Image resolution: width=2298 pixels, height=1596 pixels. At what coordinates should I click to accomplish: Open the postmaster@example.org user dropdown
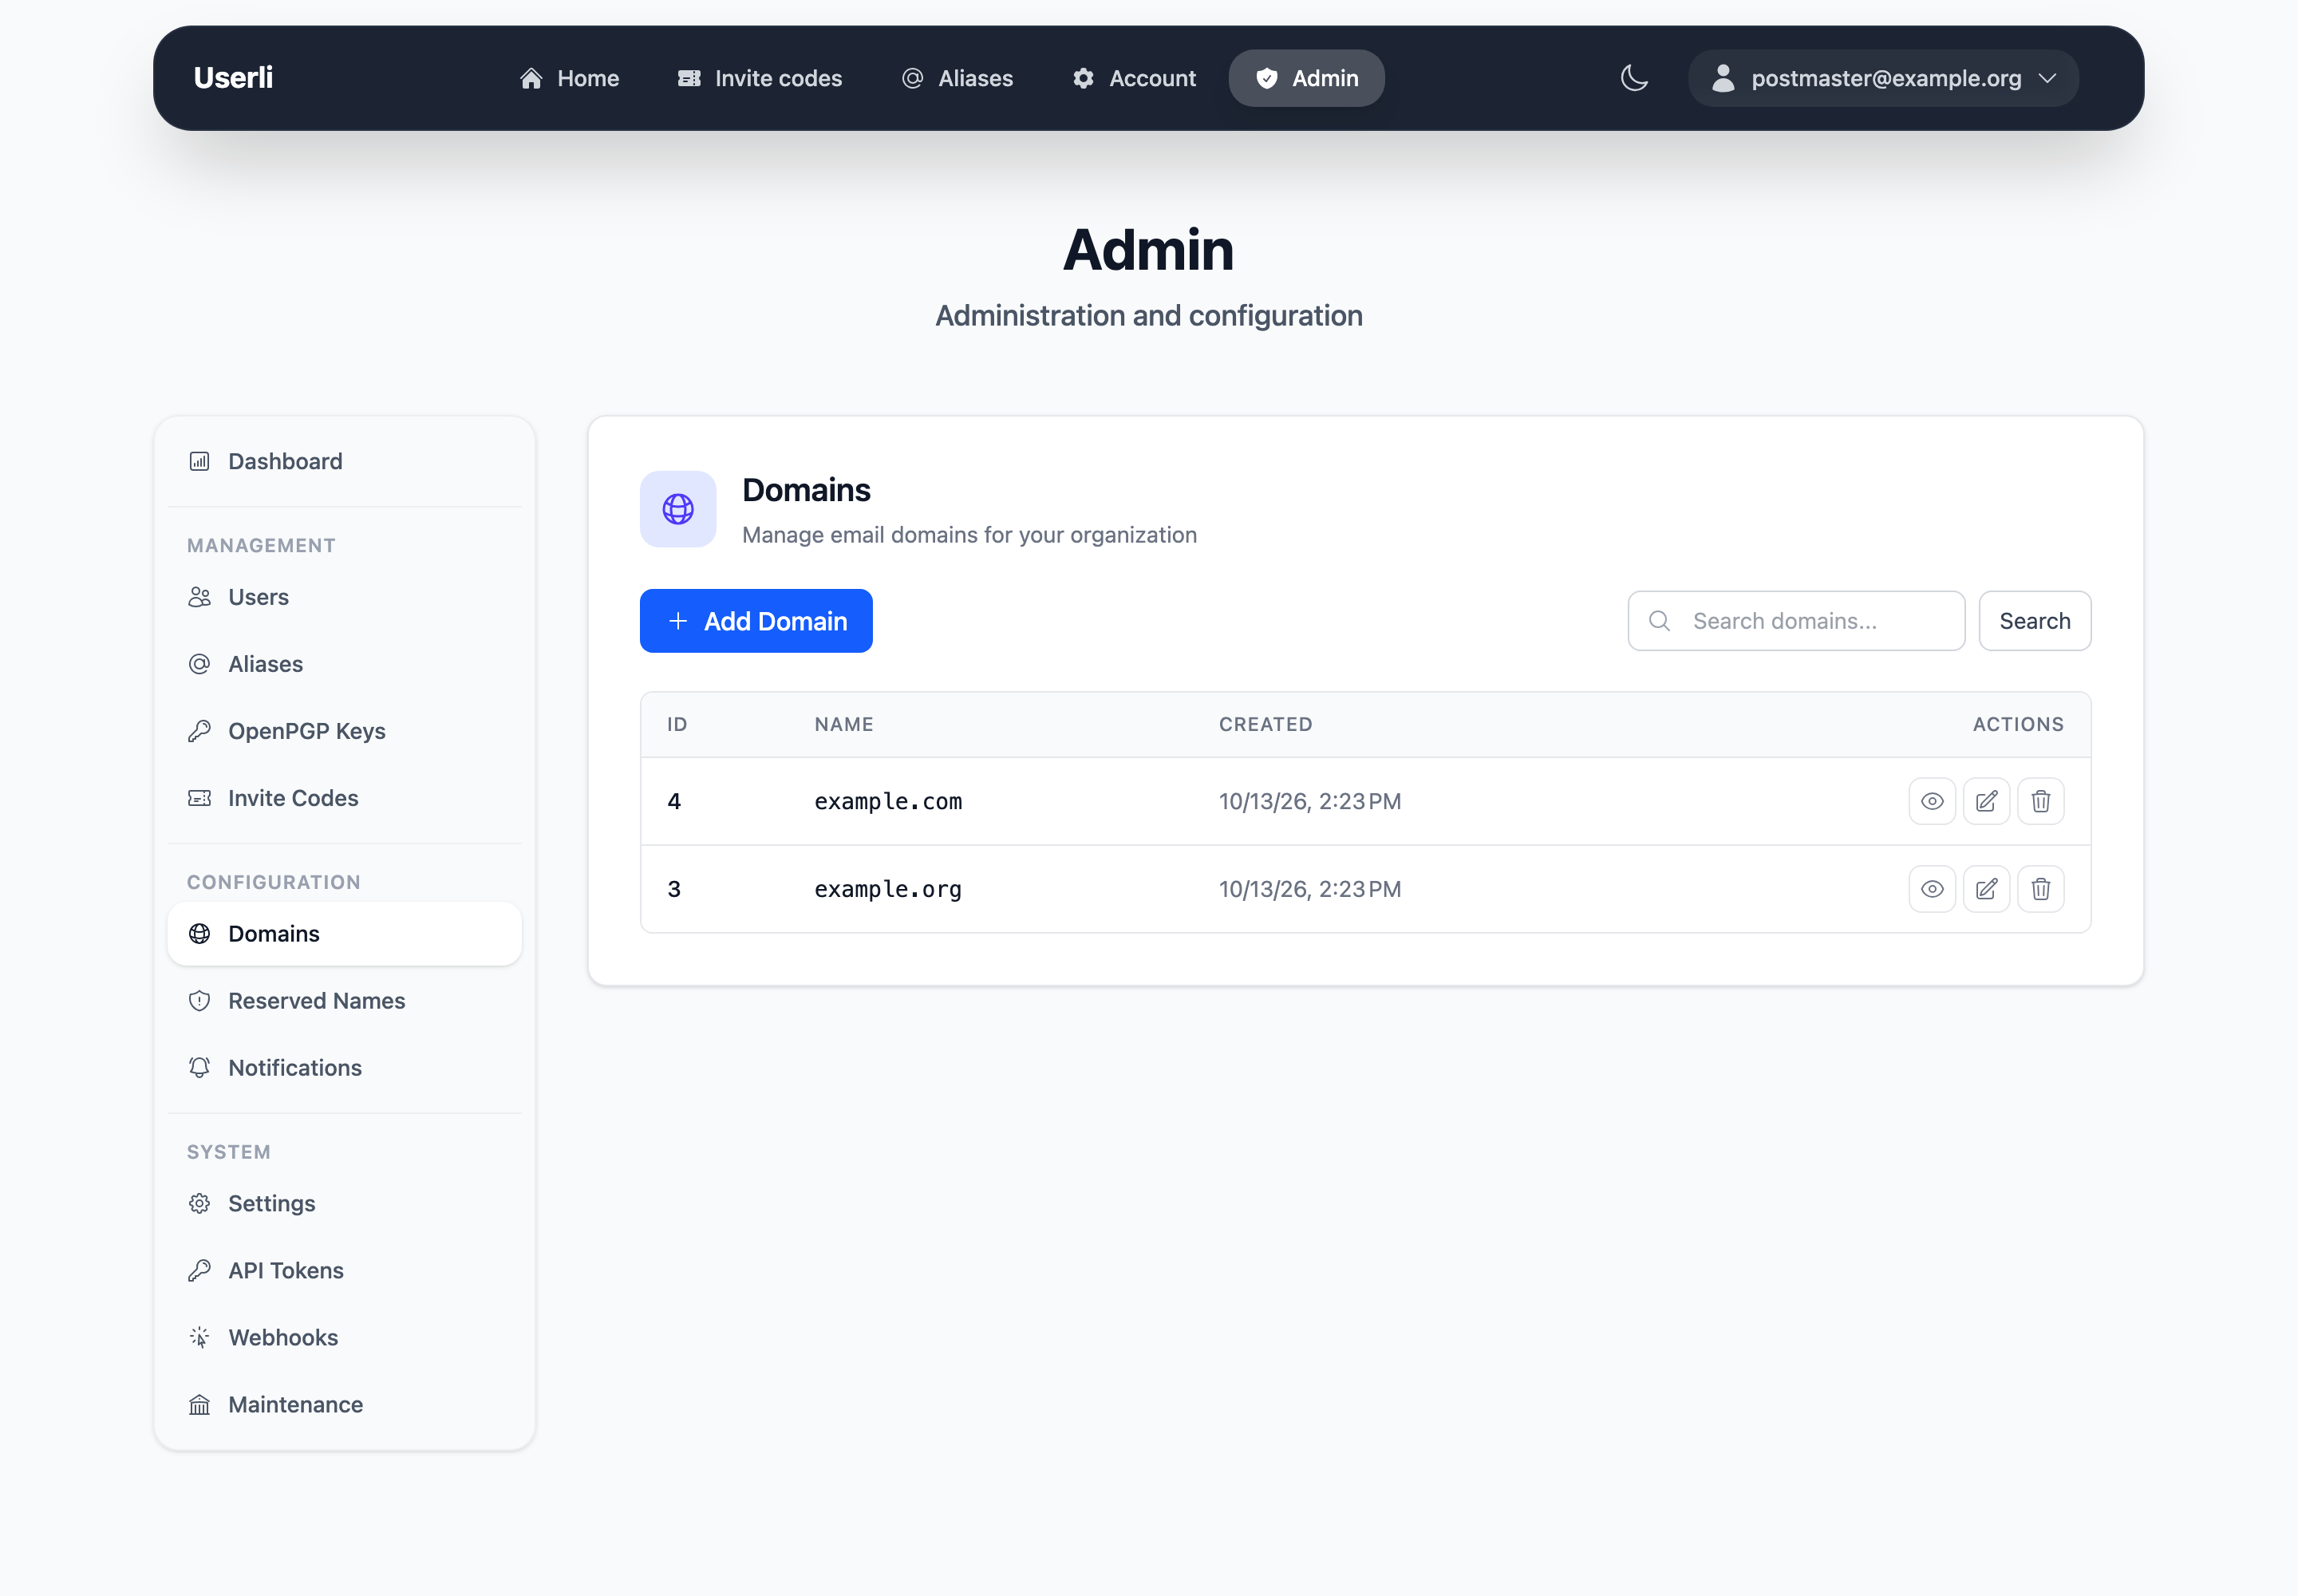tap(1883, 78)
